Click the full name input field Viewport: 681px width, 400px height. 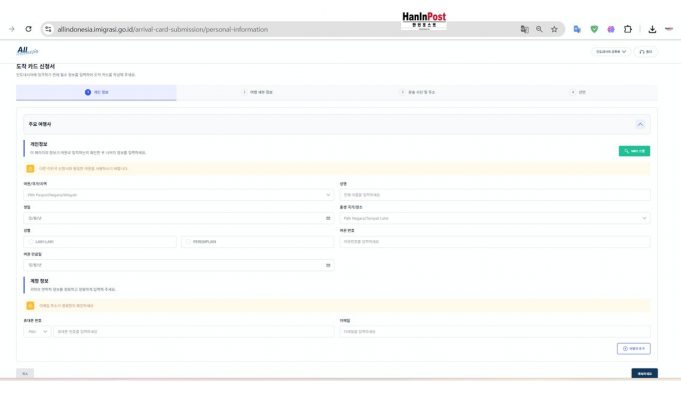[x=494, y=194]
